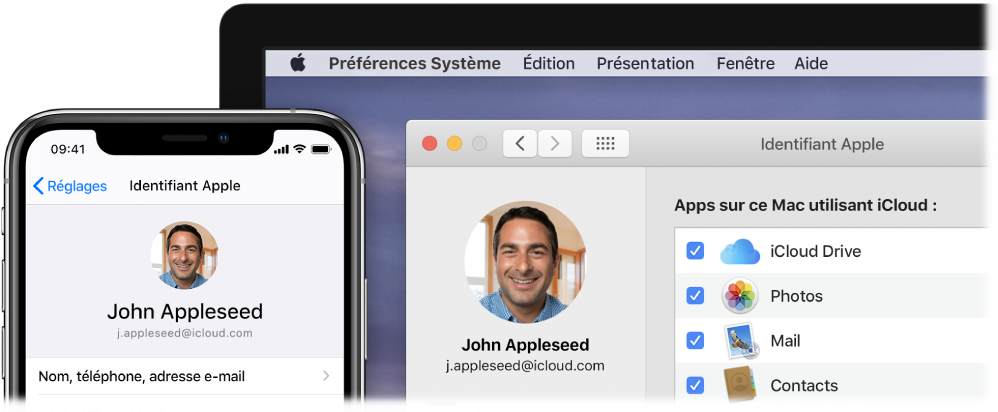Uncheck the Photos checkbox
998x412 pixels.
click(695, 295)
